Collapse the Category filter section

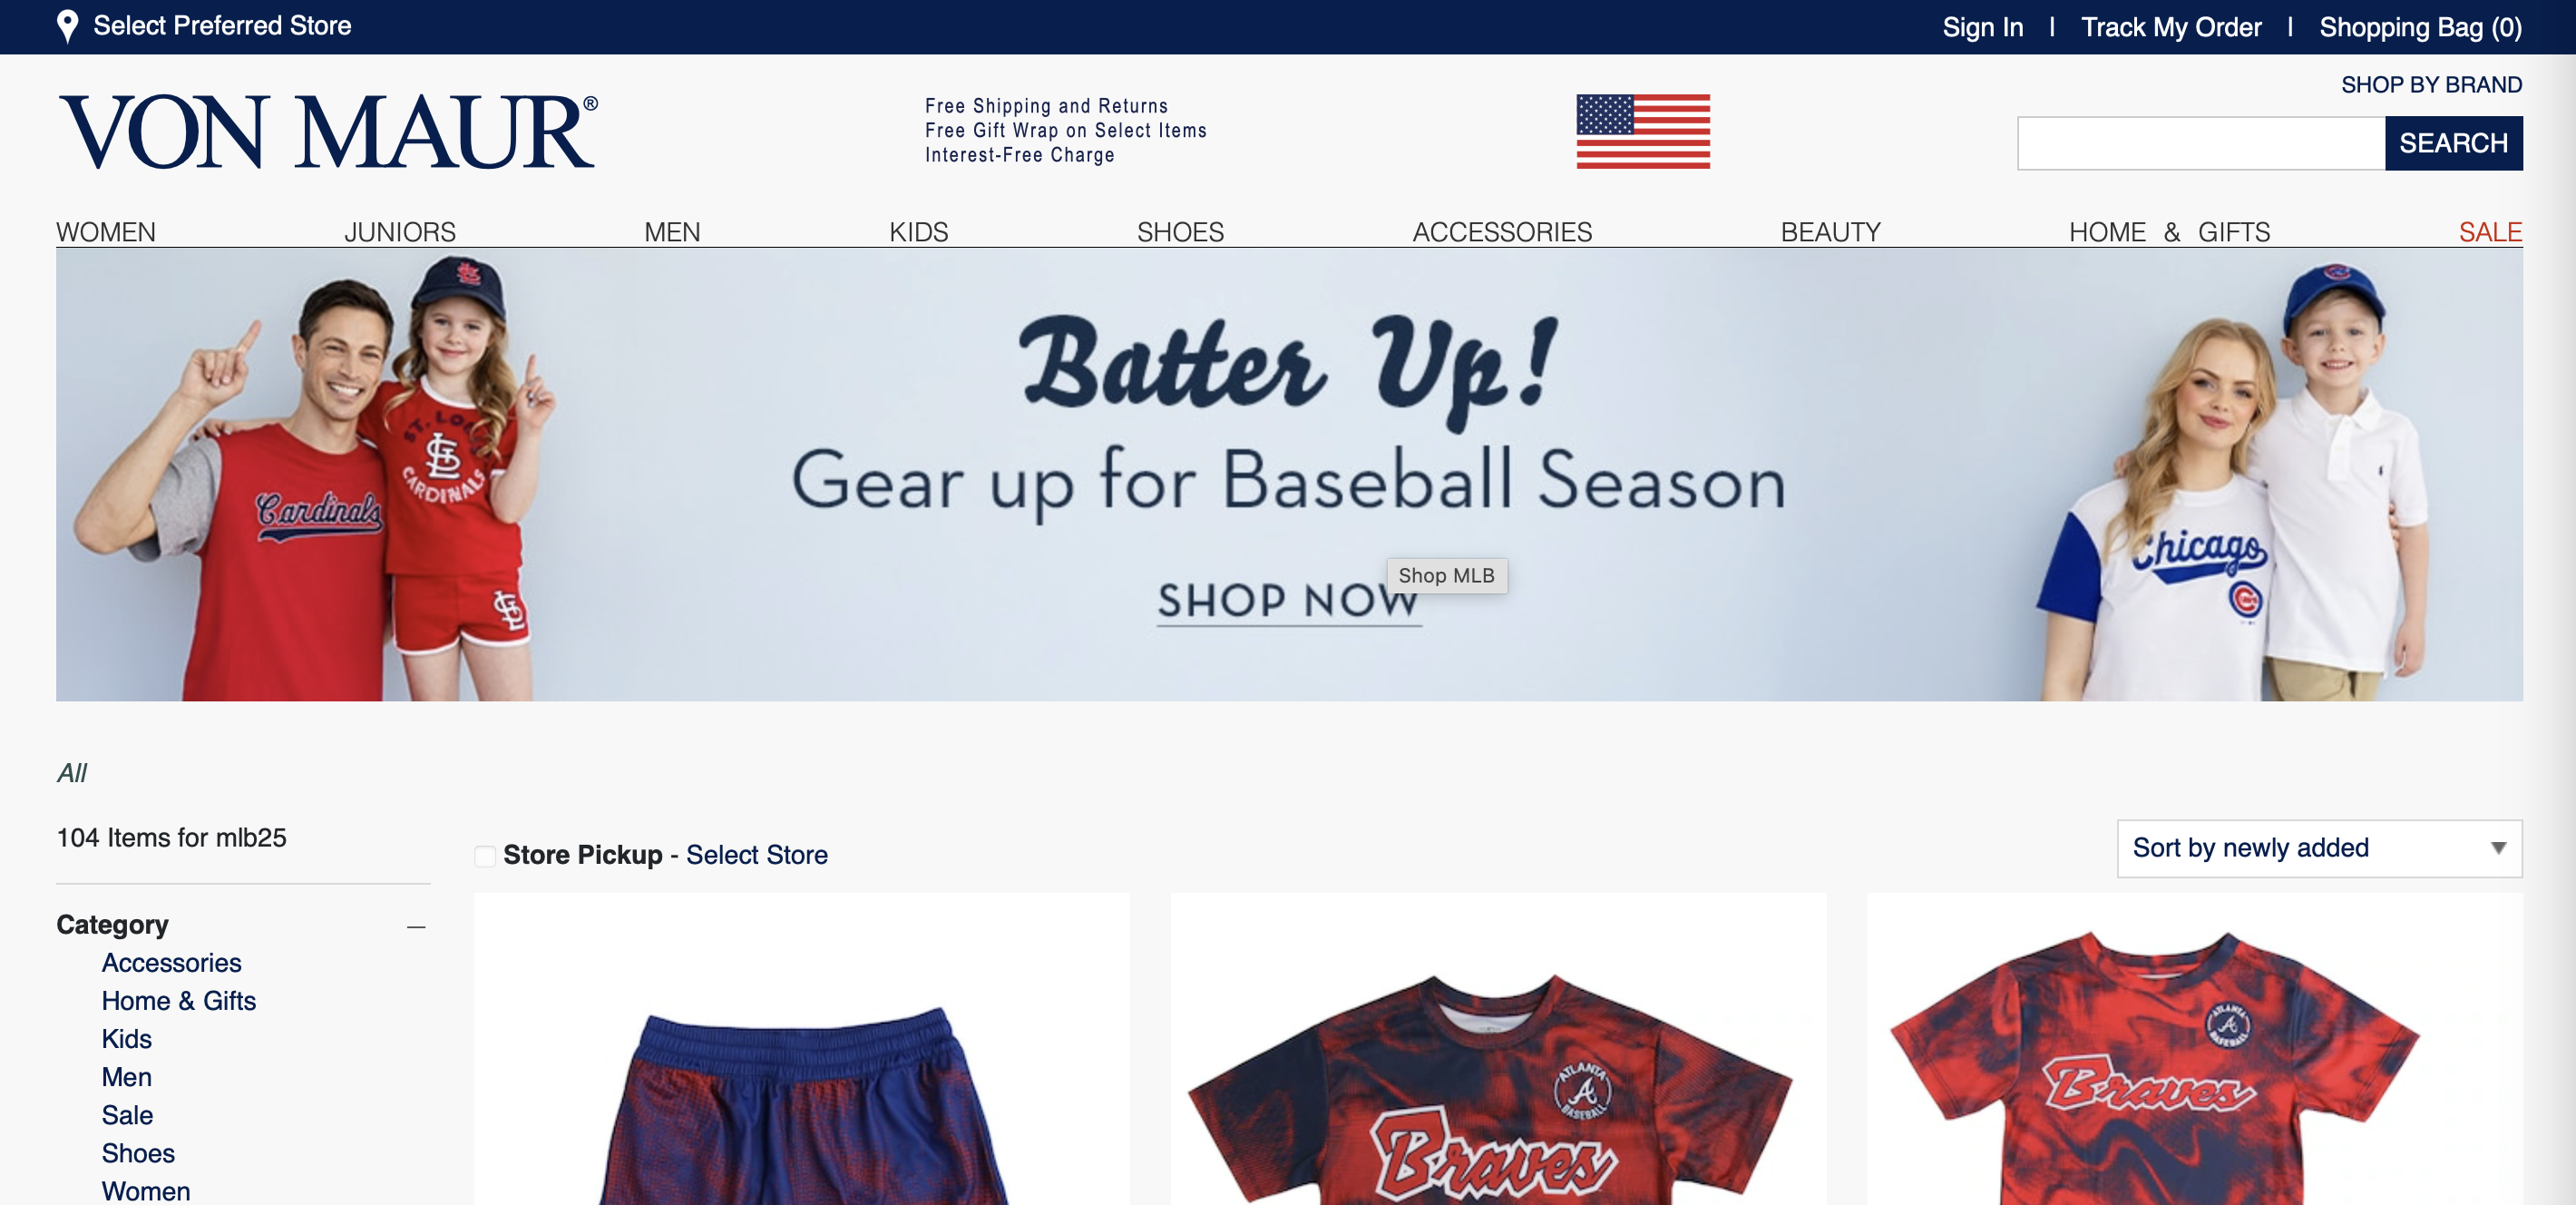[416, 926]
